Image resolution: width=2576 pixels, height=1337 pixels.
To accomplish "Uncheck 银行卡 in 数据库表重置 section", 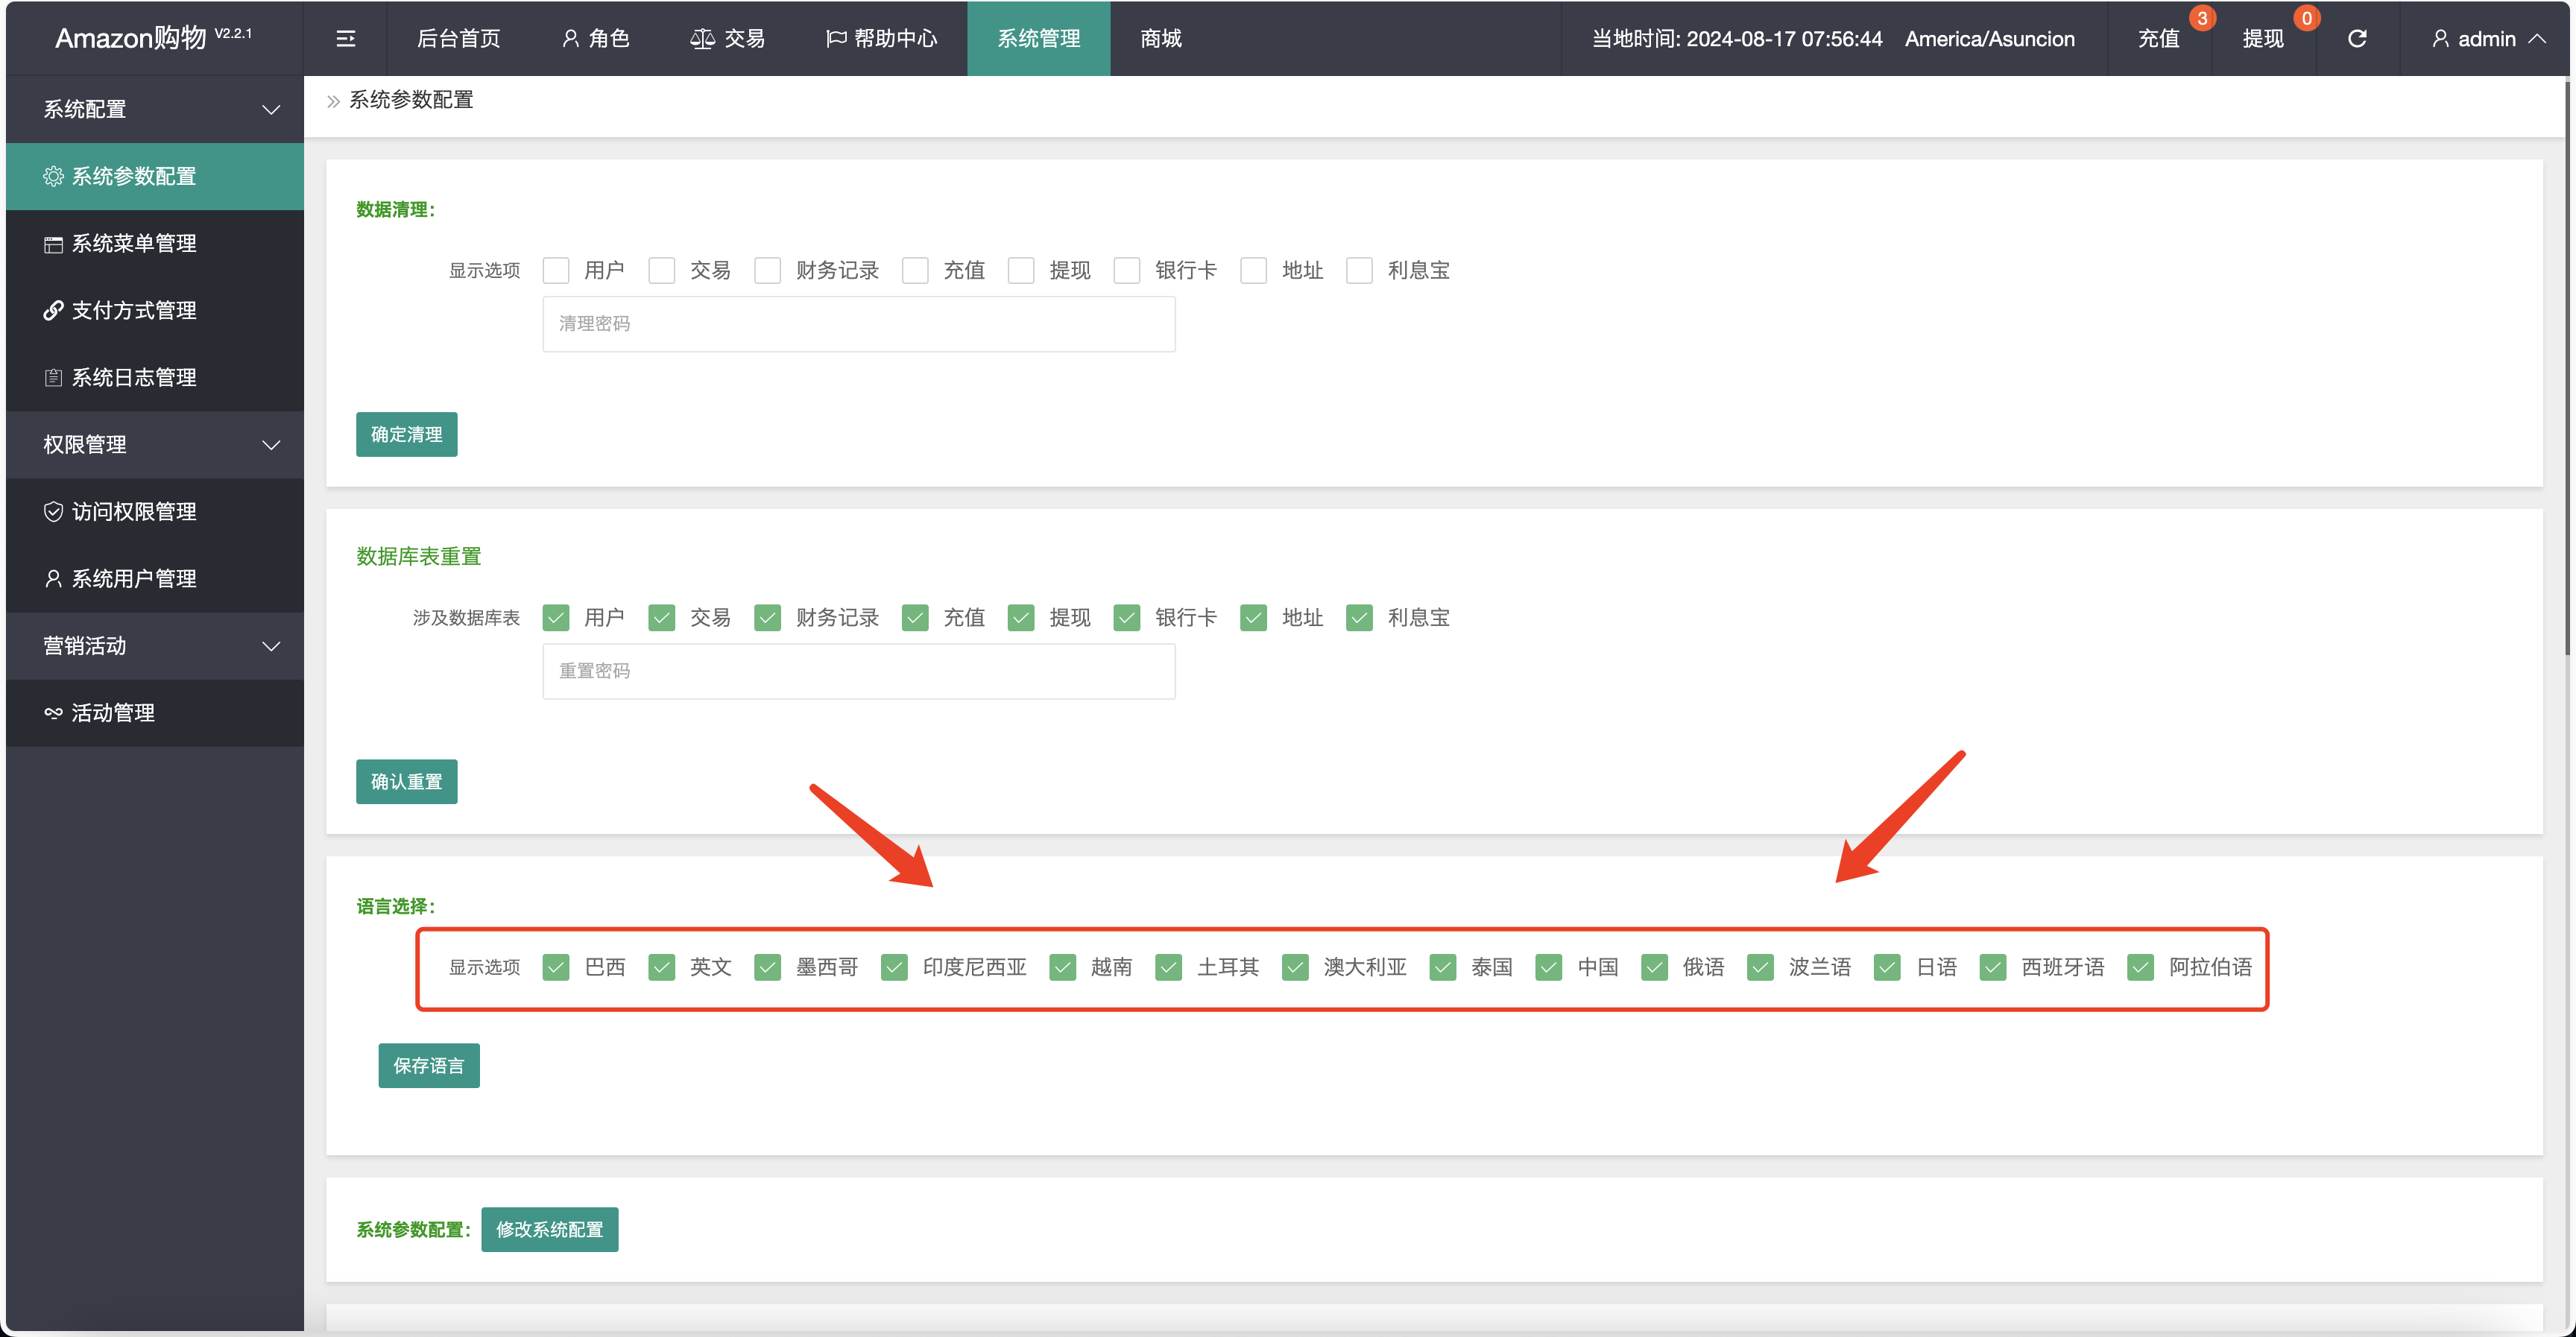I will click(1127, 618).
